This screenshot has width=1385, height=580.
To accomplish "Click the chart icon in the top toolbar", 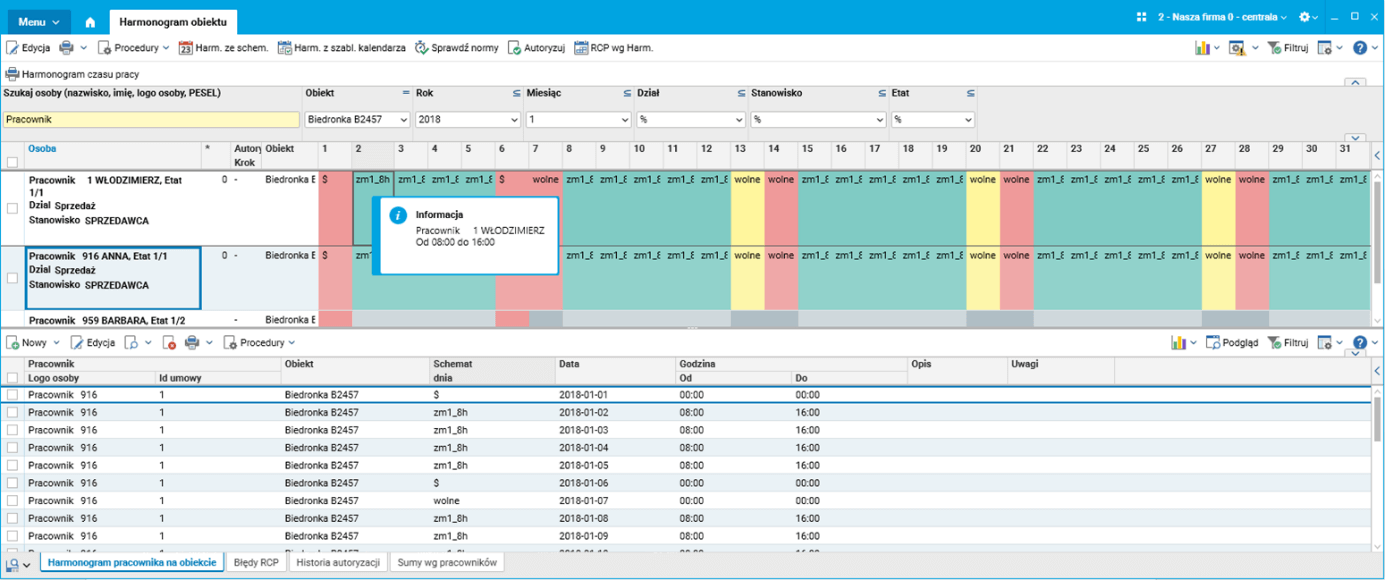I will click(x=1203, y=47).
